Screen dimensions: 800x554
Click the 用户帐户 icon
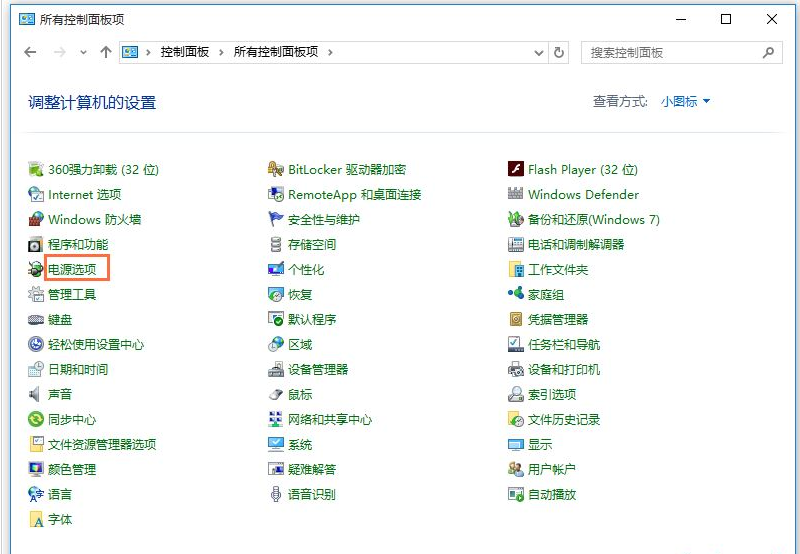(x=516, y=470)
